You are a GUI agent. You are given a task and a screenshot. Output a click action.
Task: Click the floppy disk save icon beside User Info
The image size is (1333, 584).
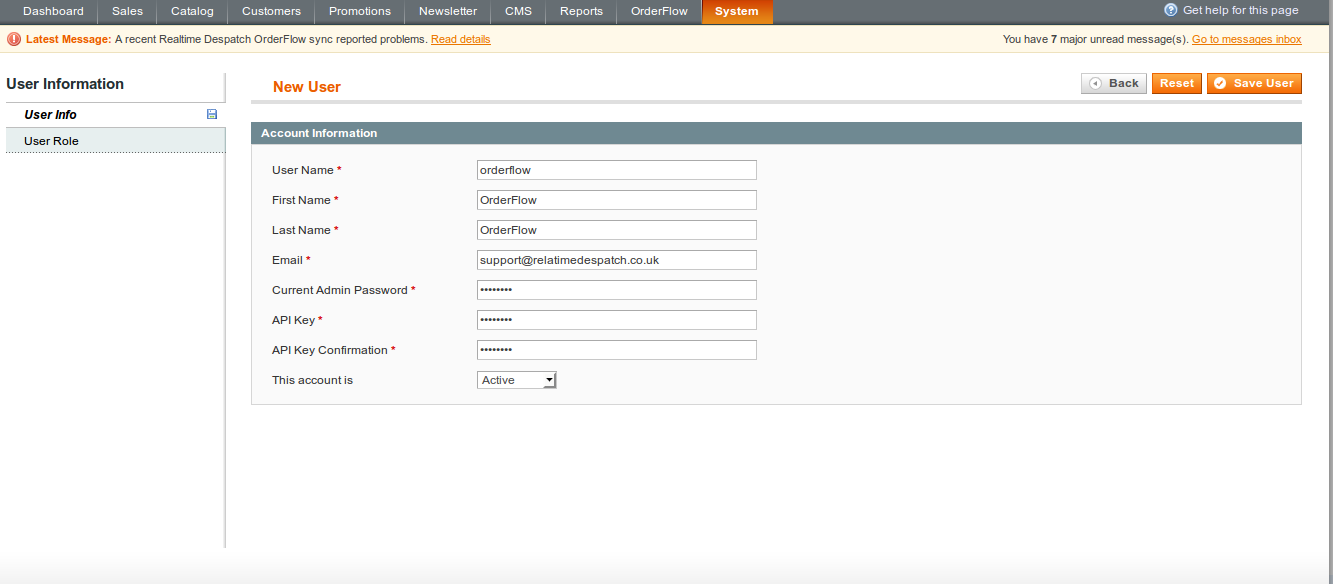pos(211,114)
